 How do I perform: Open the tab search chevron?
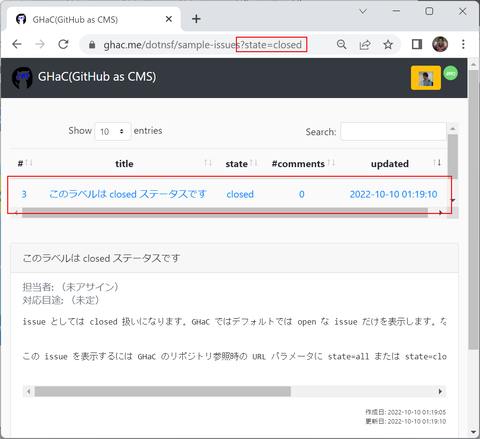pyautogui.click(x=363, y=11)
